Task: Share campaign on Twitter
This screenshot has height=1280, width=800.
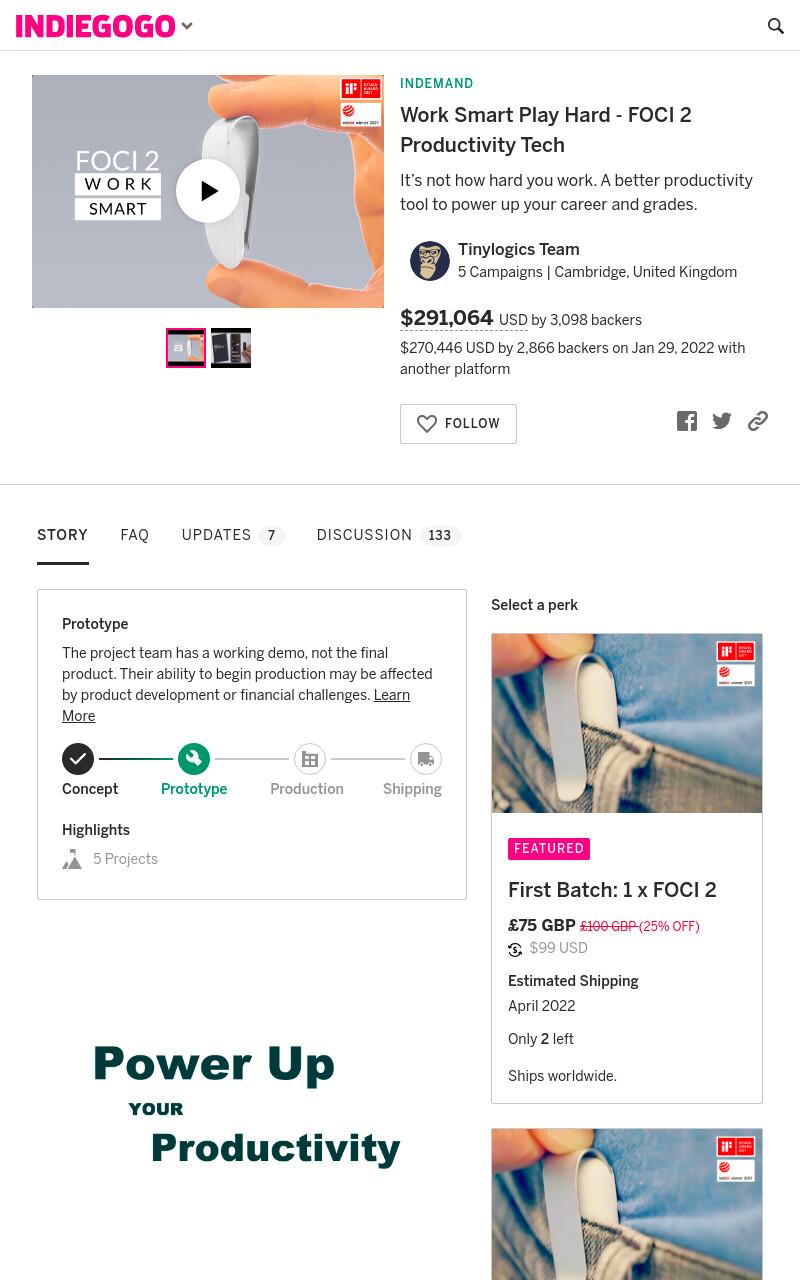Action: (x=722, y=421)
